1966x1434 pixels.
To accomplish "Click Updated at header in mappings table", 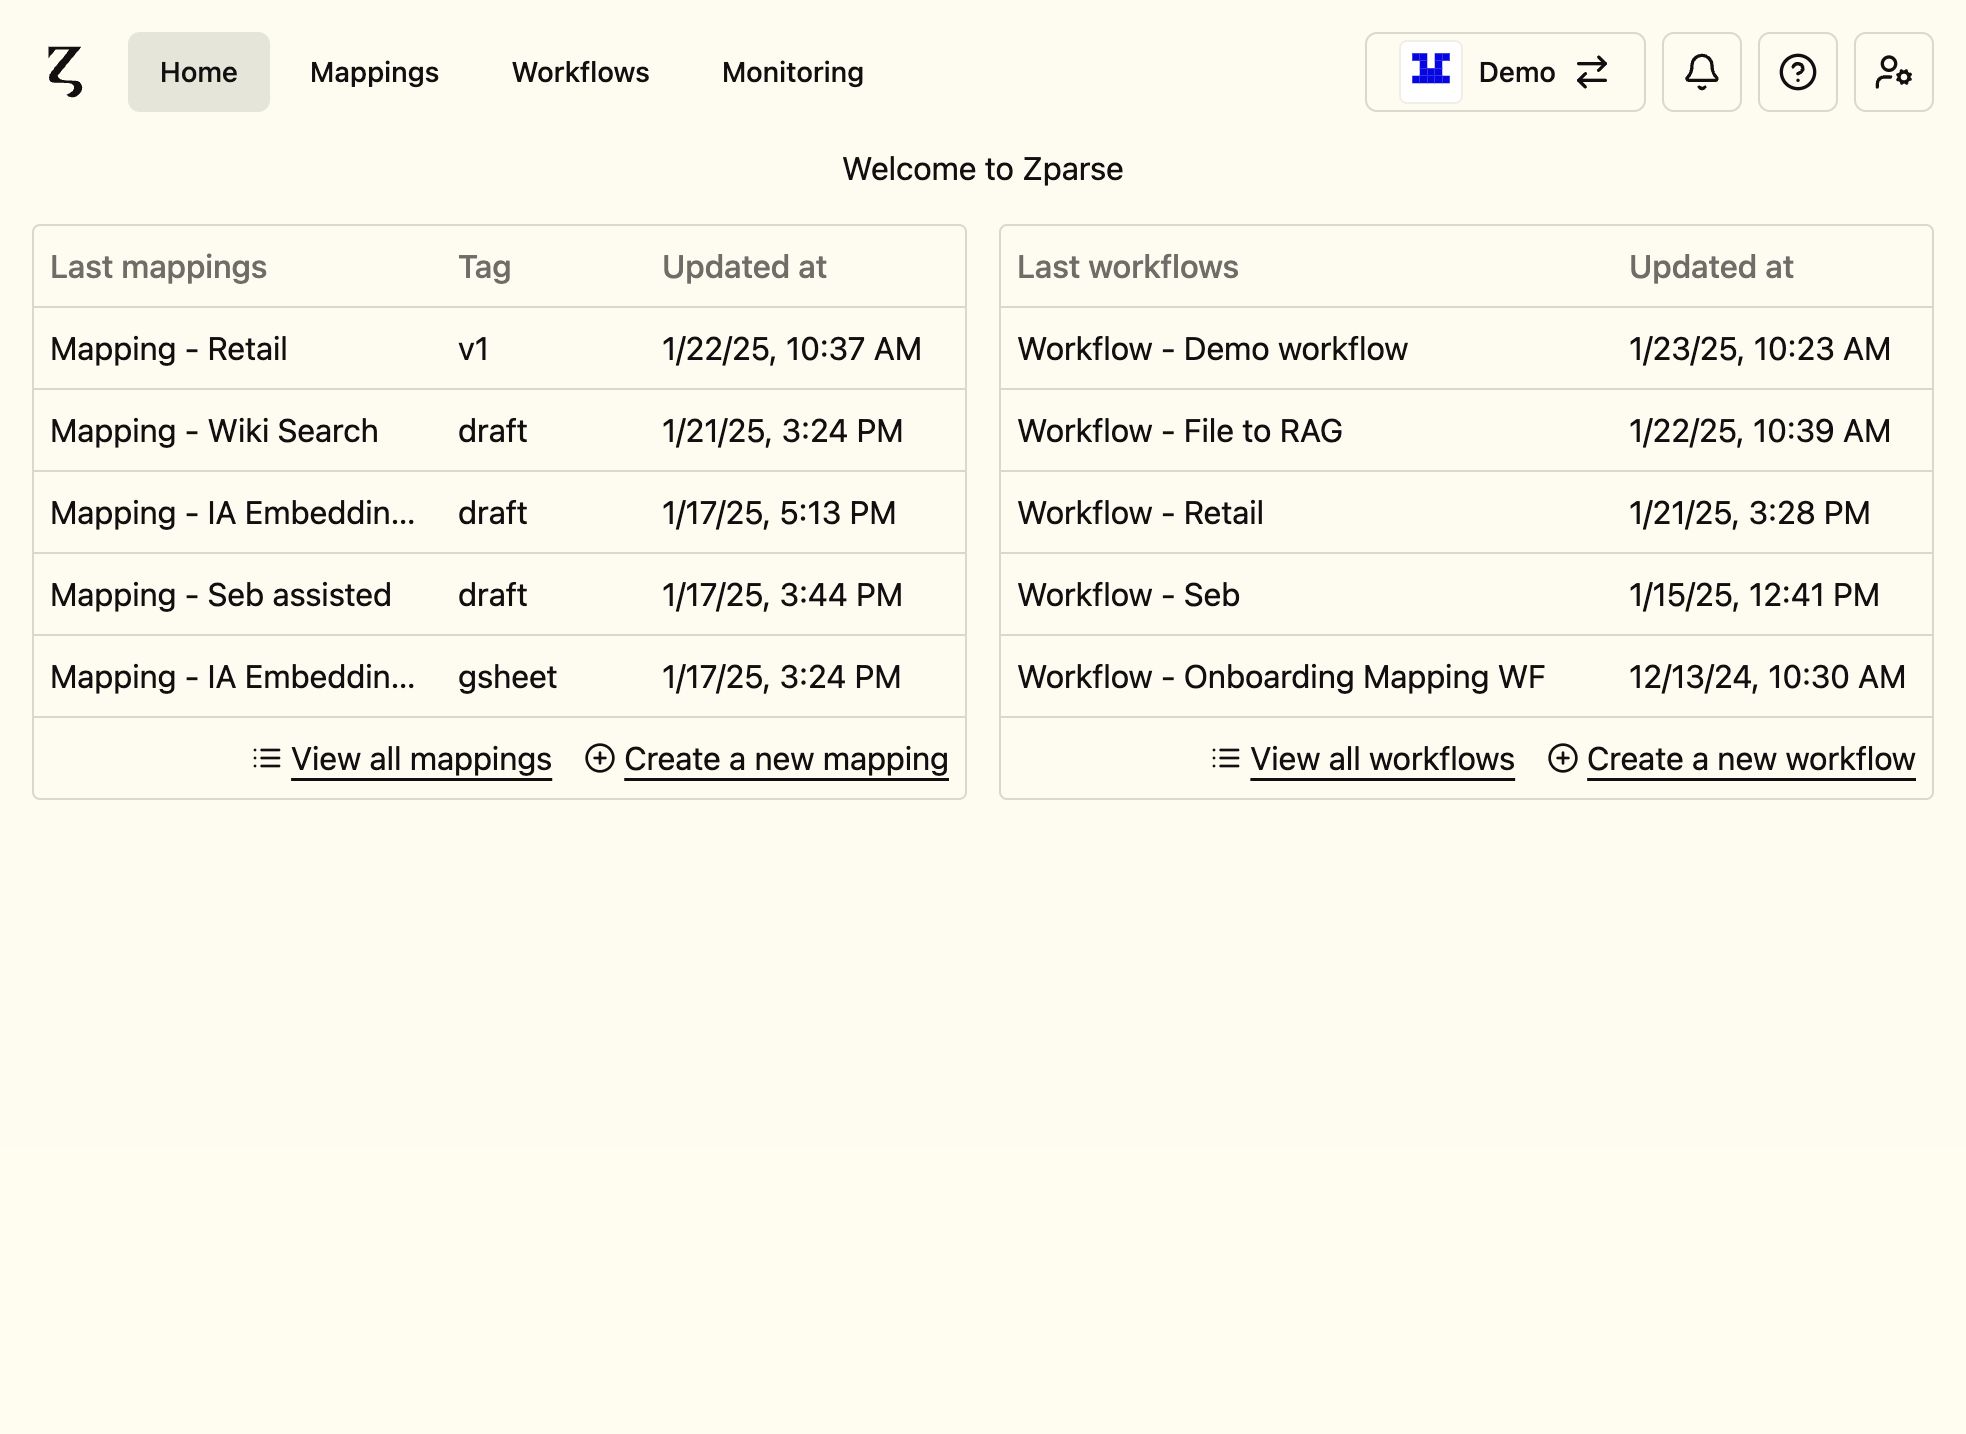I will [744, 267].
